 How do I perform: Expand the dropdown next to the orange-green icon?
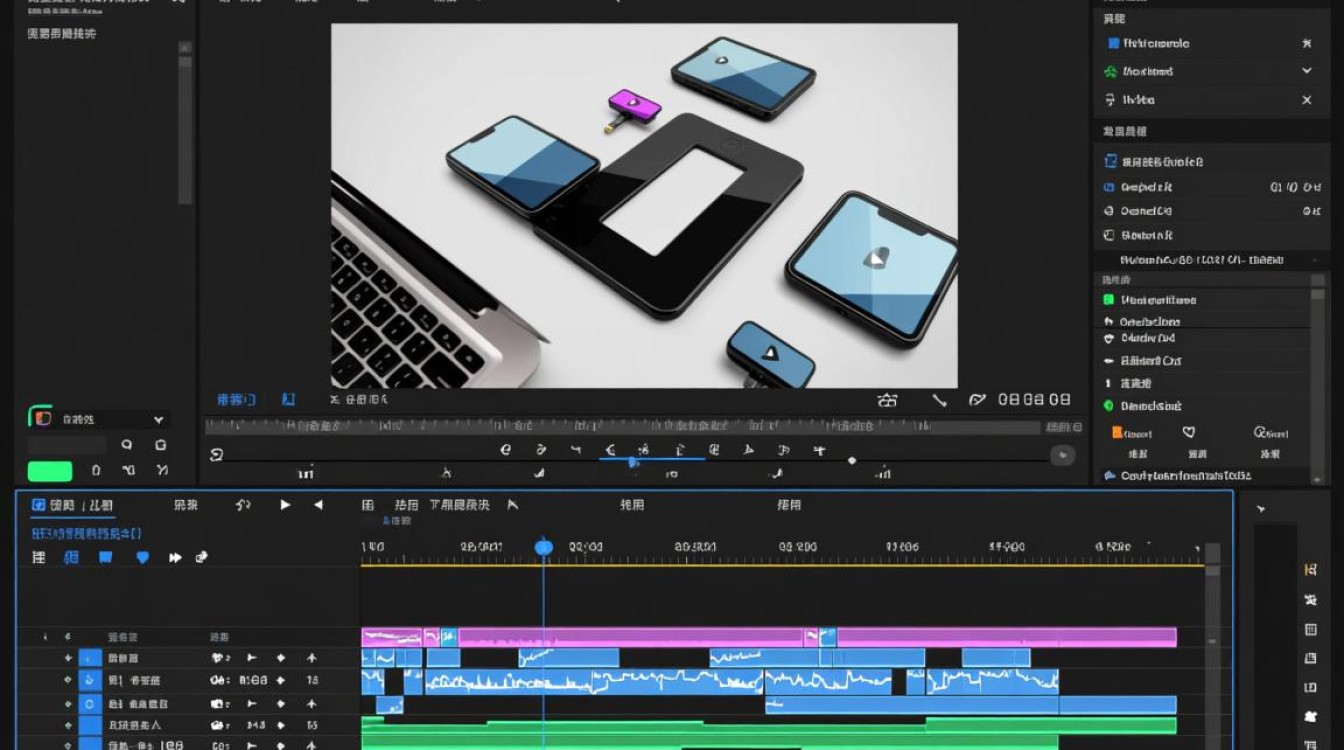158,420
